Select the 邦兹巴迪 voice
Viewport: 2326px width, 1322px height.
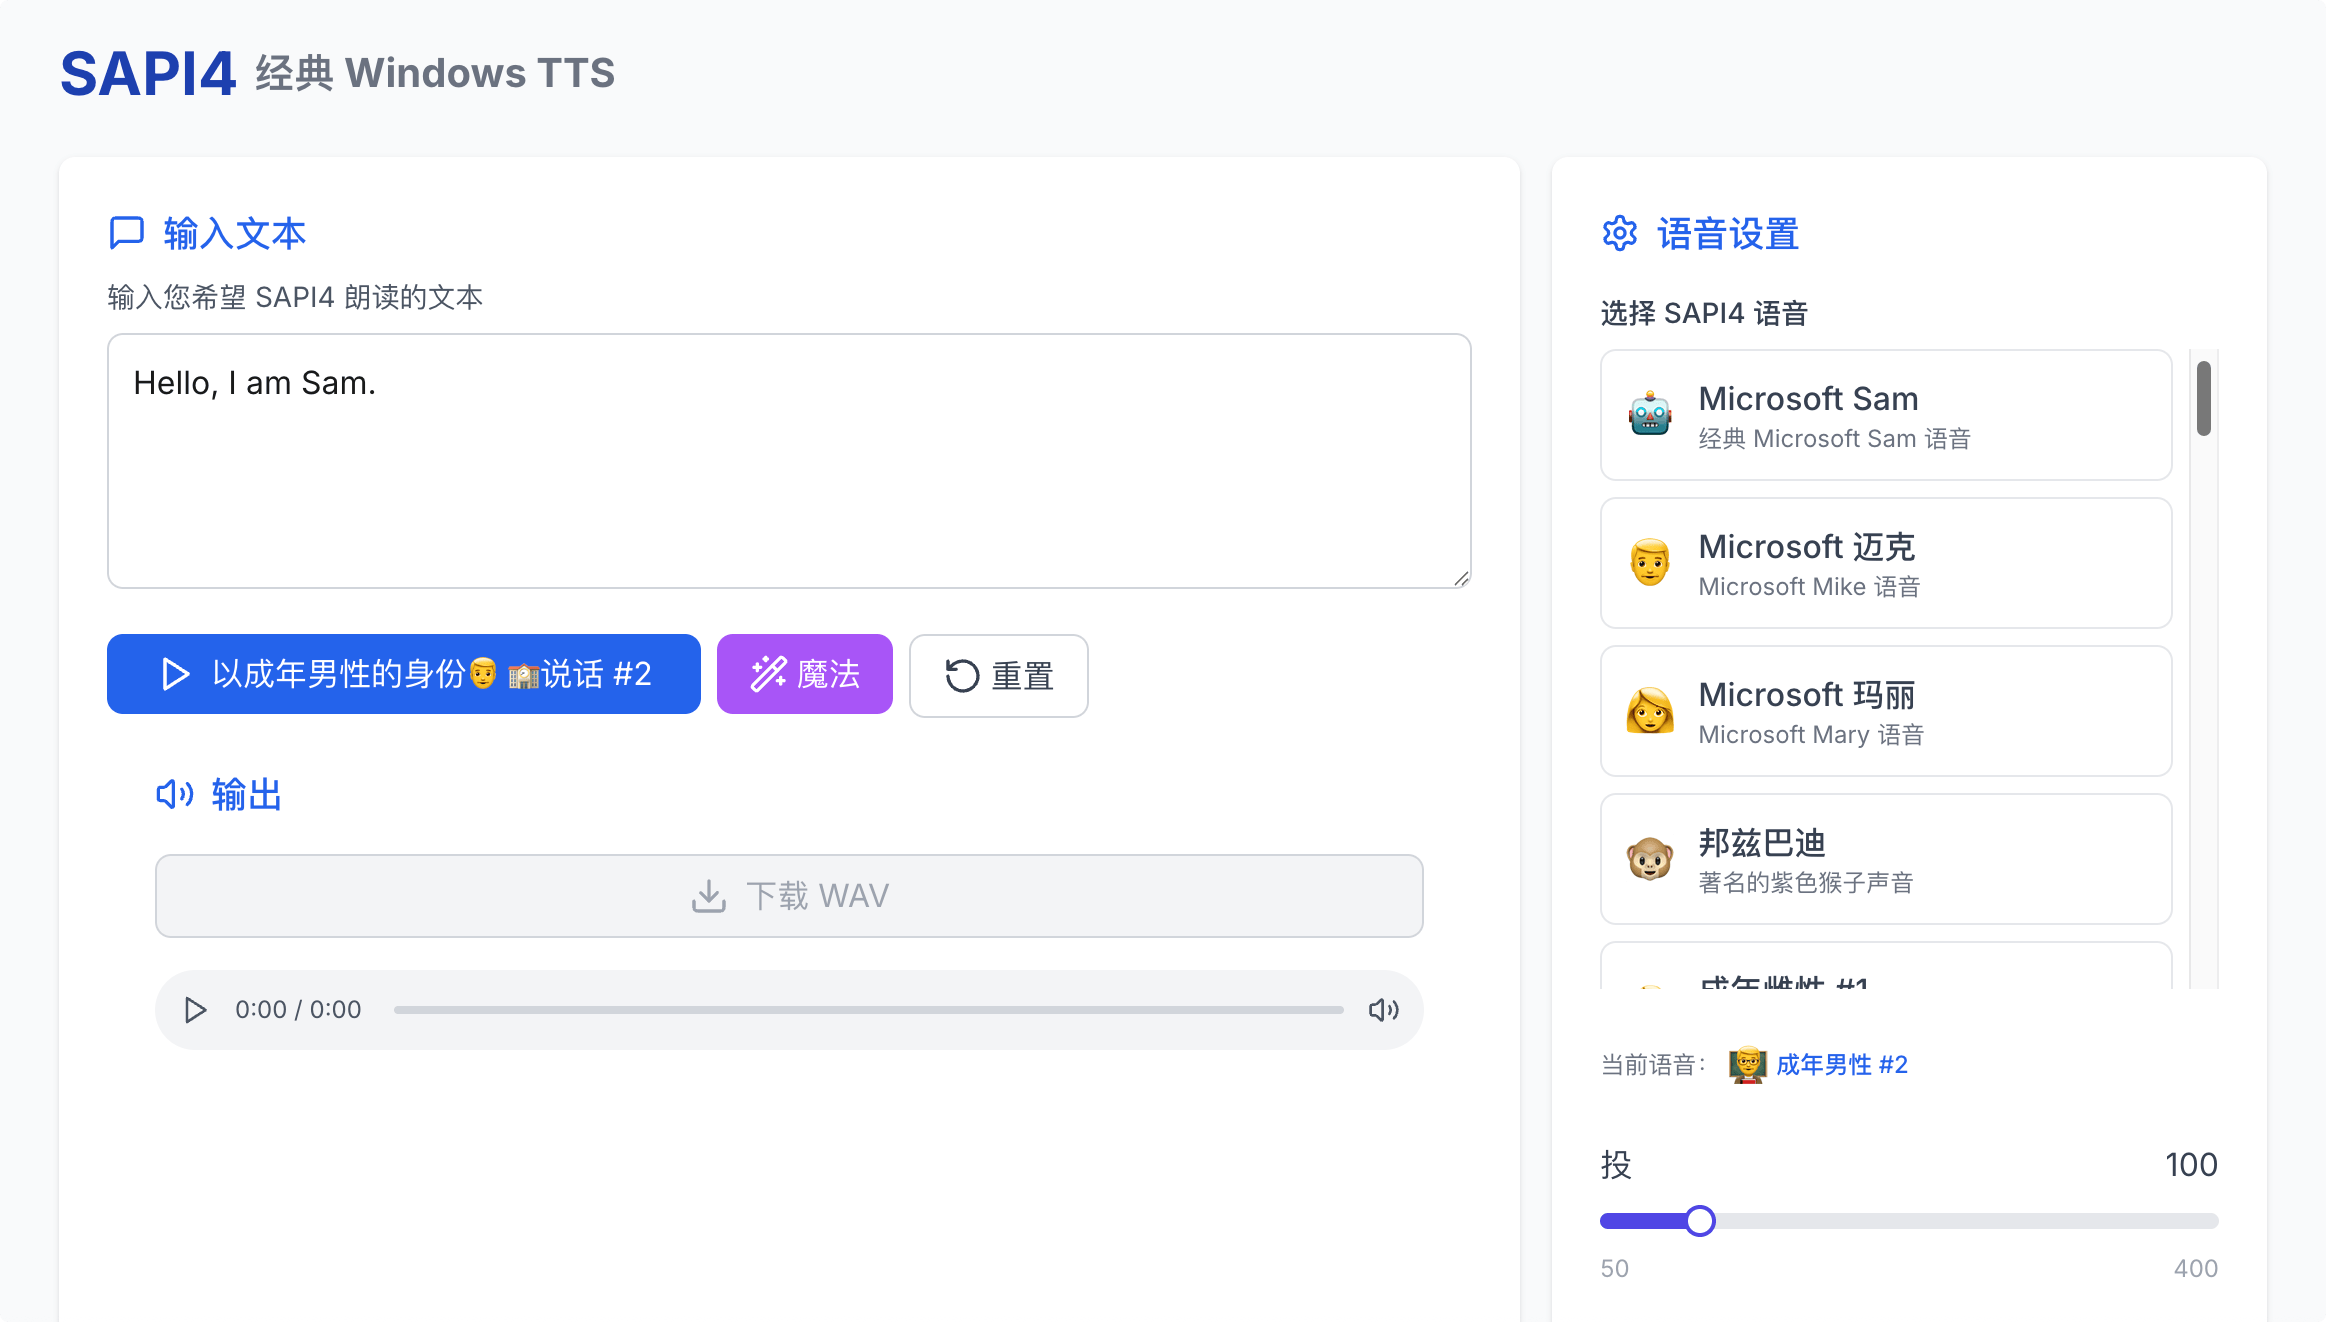1886,859
